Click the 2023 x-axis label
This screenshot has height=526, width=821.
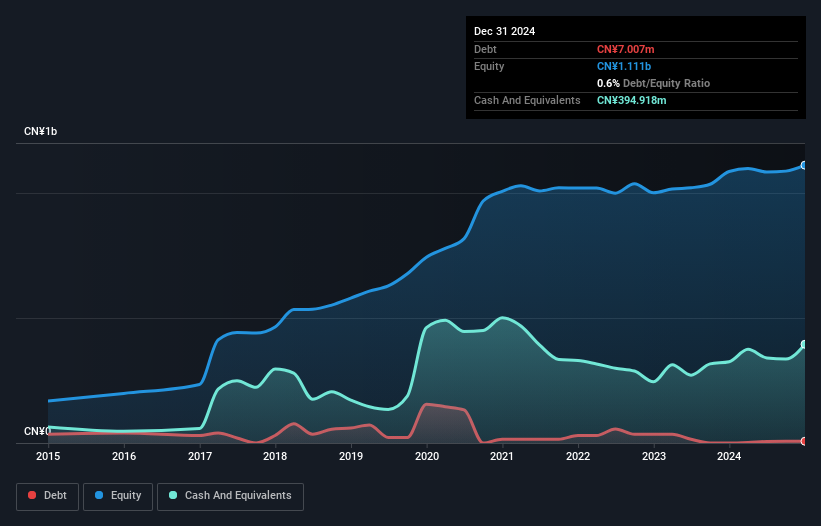[654, 456]
